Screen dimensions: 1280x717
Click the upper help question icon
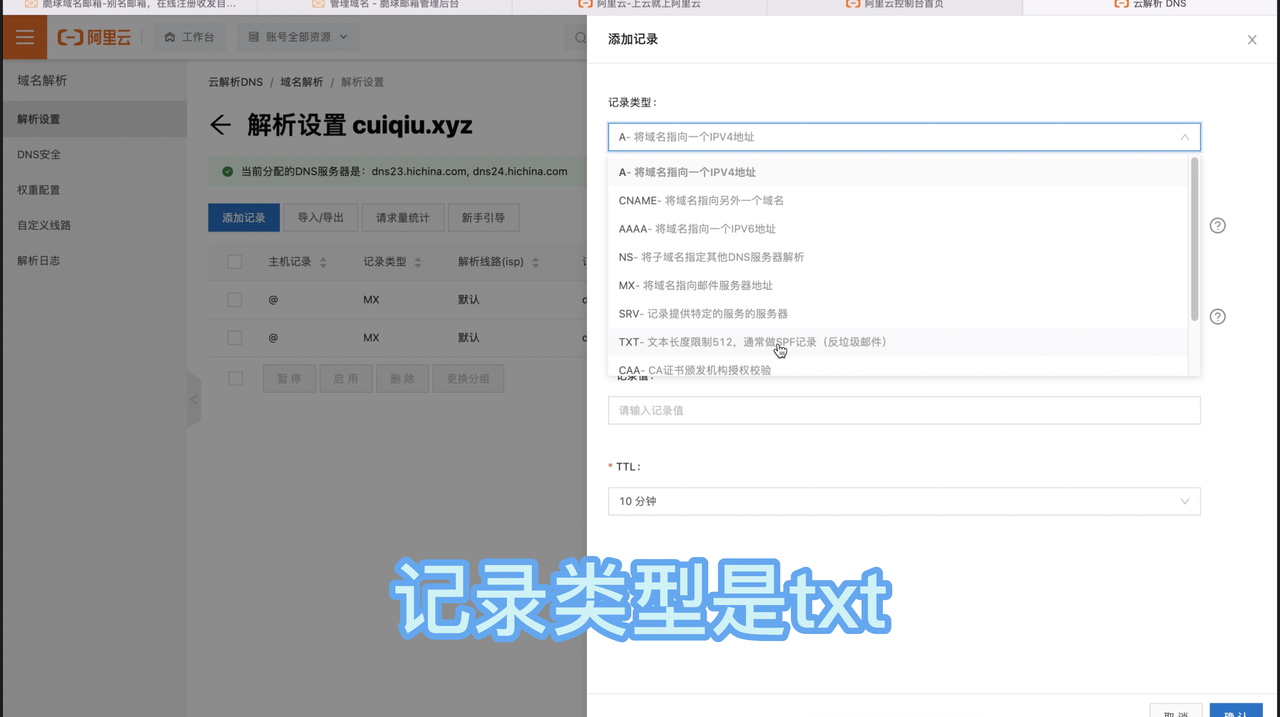(x=1217, y=225)
